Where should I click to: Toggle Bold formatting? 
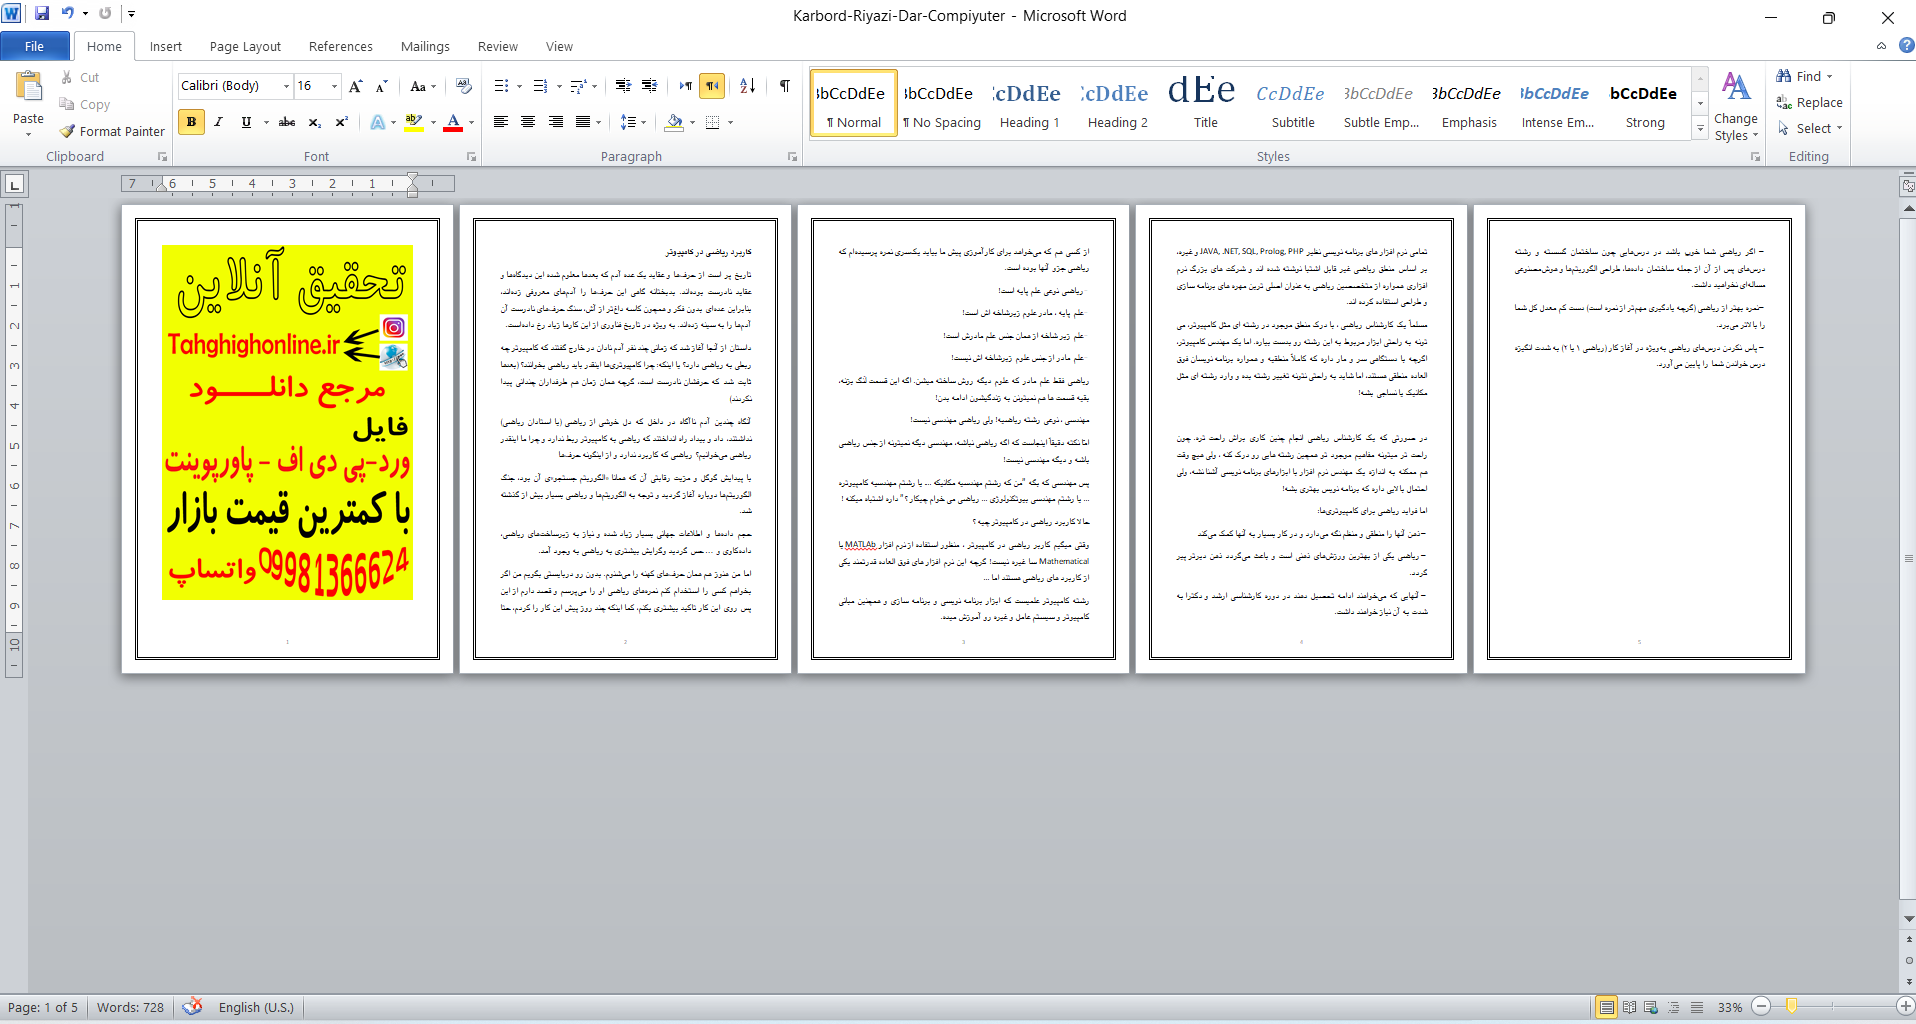tap(191, 122)
